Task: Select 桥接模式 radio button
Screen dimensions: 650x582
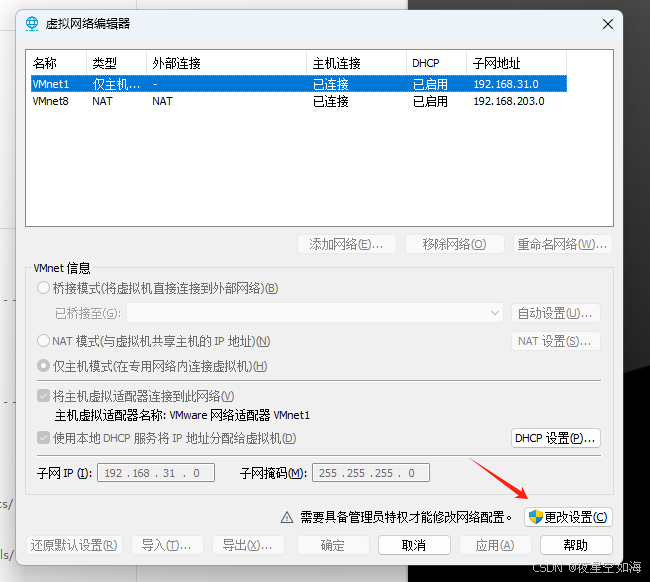Action: (x=43, y=288)
